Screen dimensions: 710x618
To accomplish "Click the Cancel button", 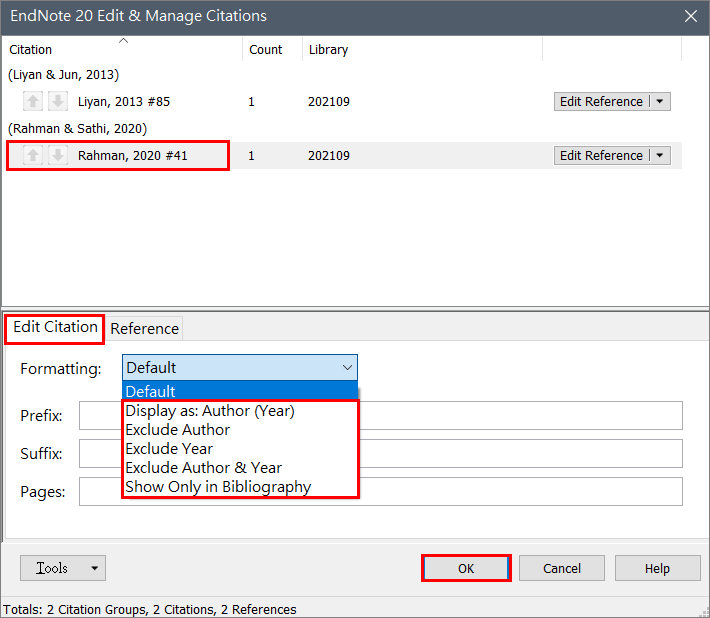I will pyautogui.click(x=561, y=568).
